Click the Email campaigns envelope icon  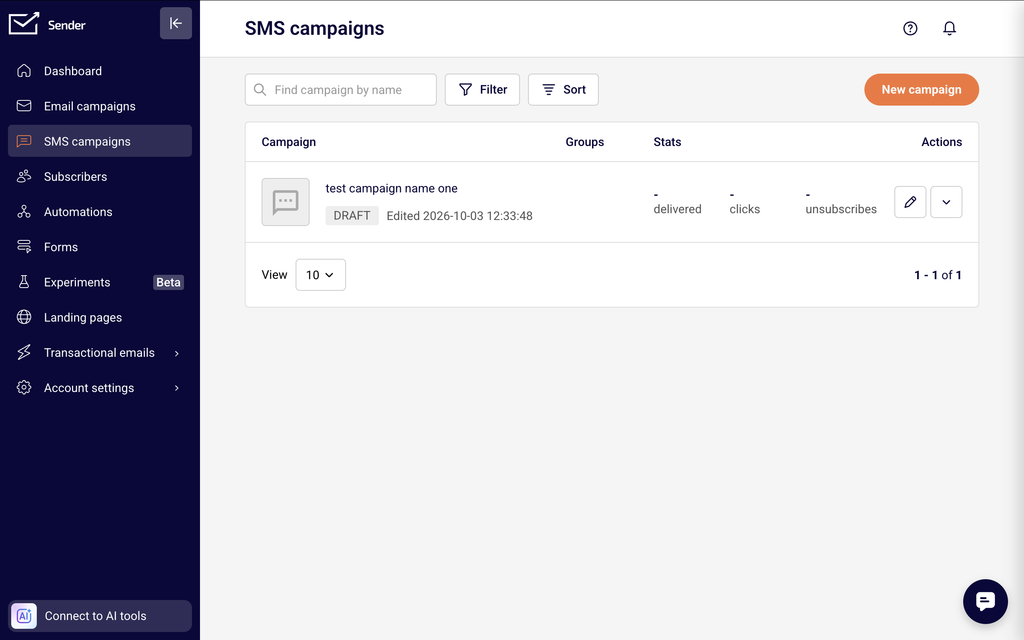pos(24,106)
